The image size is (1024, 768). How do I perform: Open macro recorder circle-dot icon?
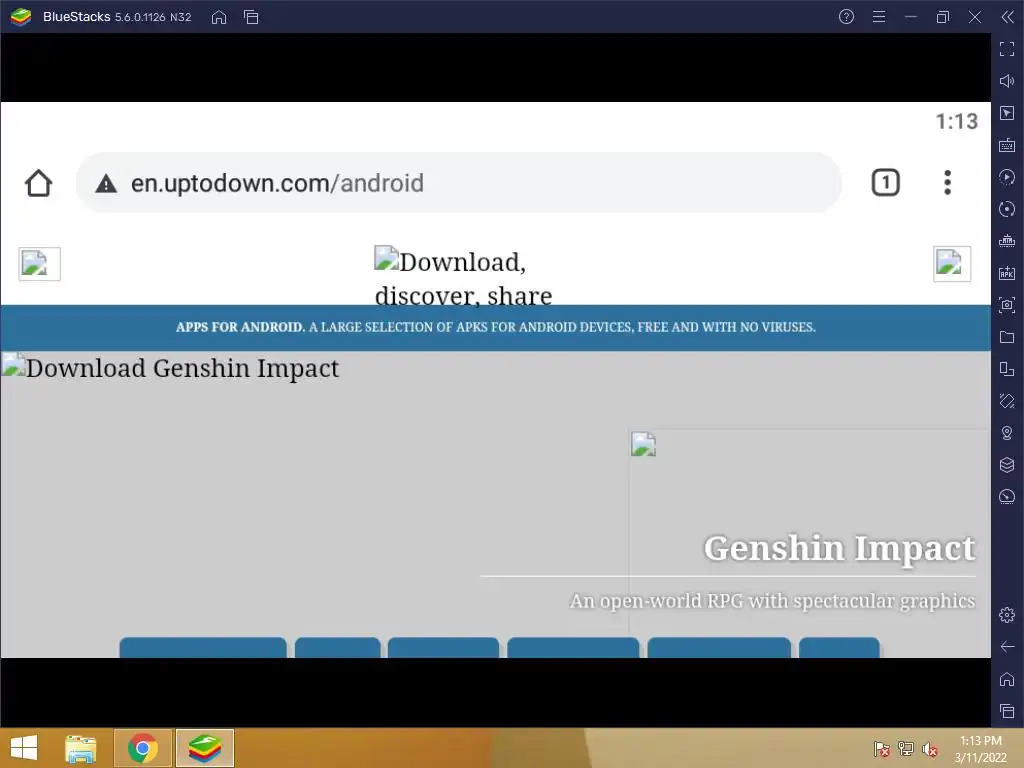[x=1006, y=209]
